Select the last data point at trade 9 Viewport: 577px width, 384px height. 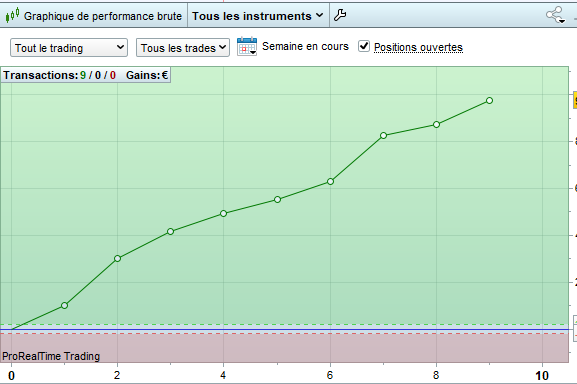click(x=489, y=100)
